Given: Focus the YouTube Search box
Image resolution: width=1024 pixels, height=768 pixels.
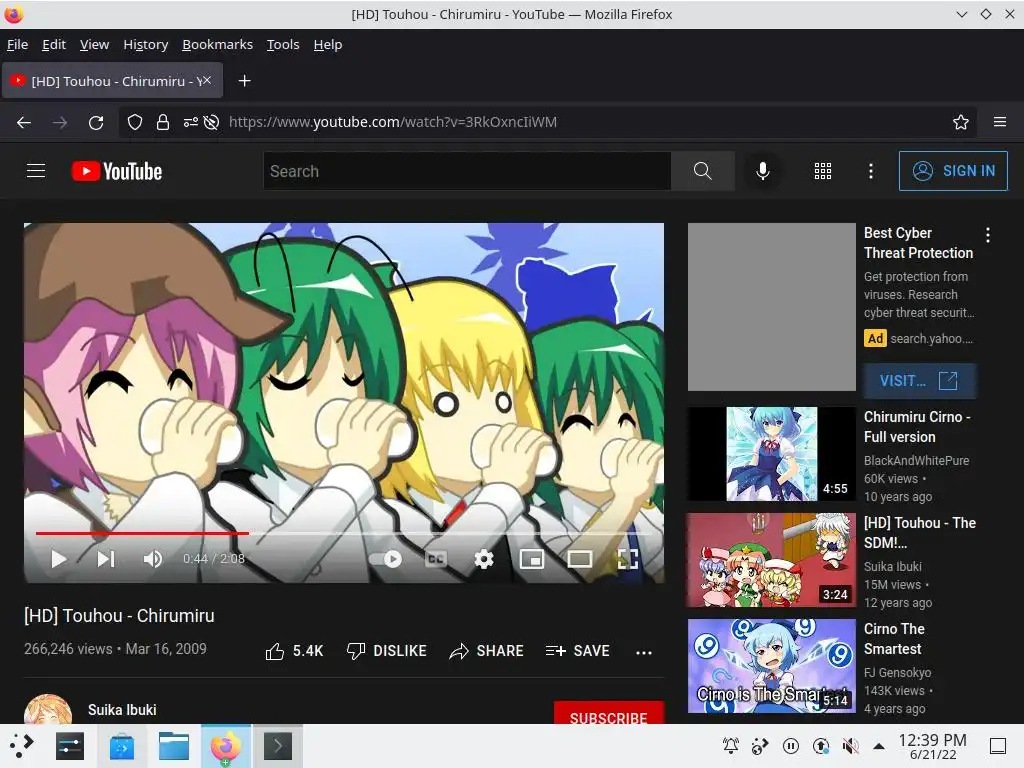Looking at the screenshot, I should tap(467, 171).
